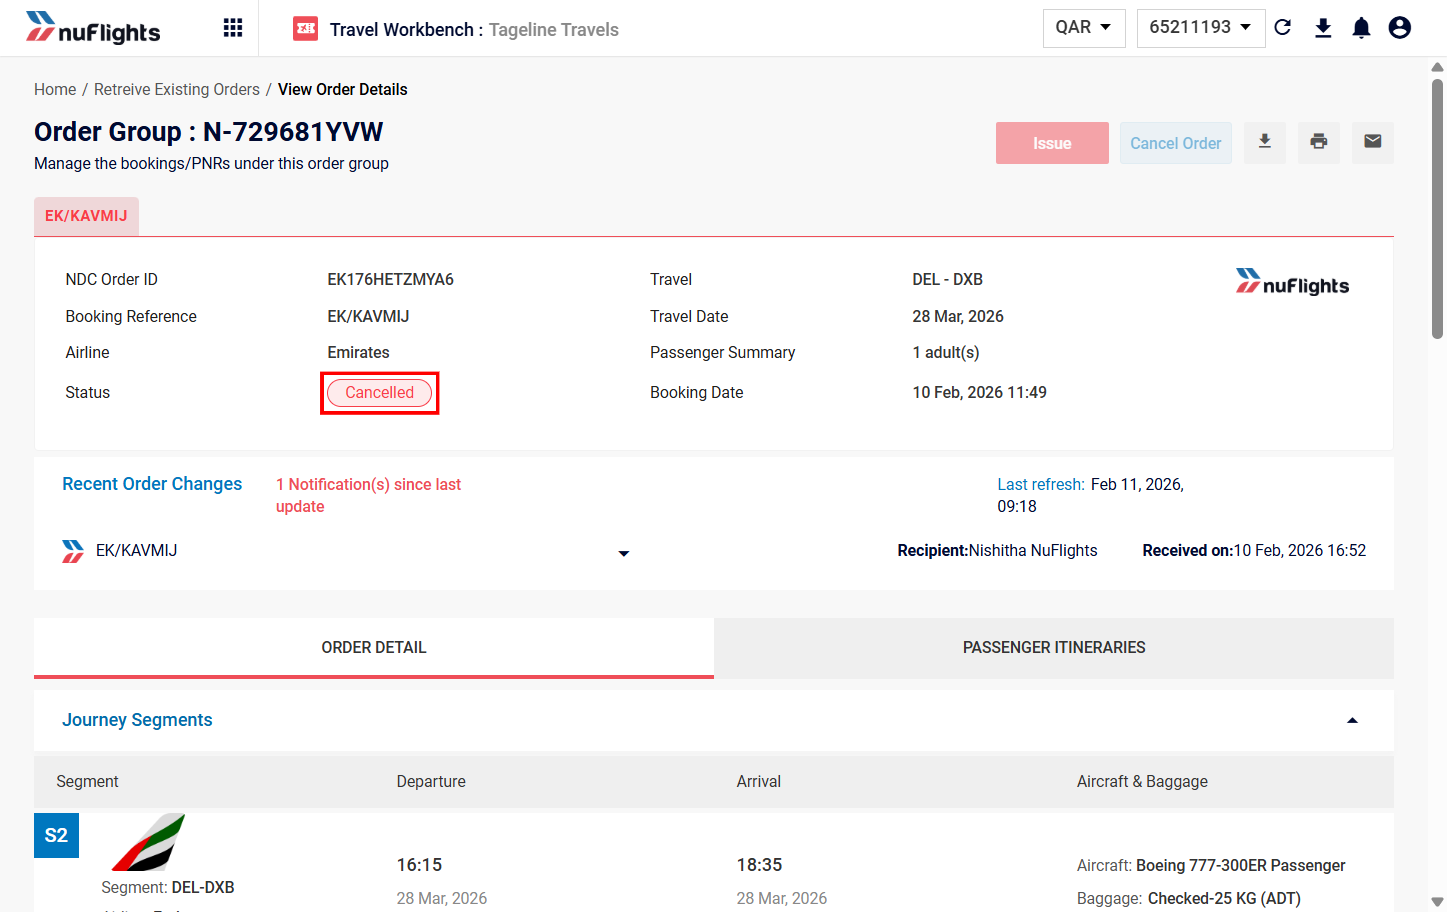Click Recipient Nishitha NuFlights text

click(x=997, y=551)
